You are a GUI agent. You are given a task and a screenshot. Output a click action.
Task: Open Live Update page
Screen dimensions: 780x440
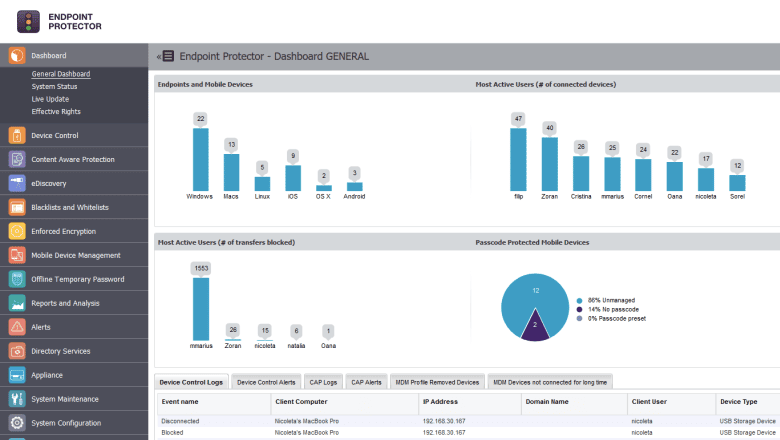[50, 99]
